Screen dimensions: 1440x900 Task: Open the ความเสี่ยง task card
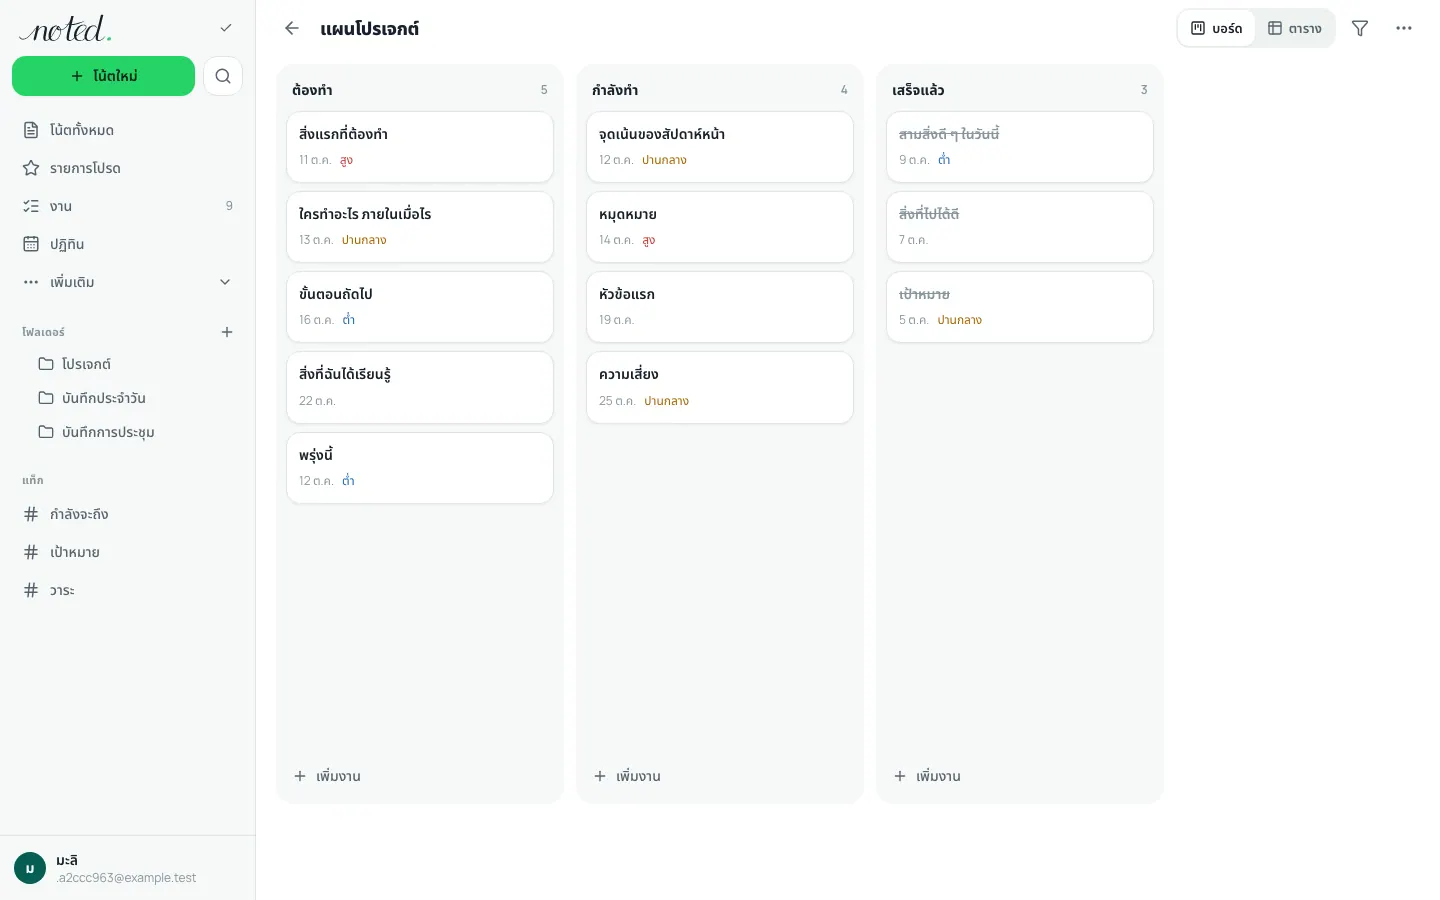pos(720,387)
